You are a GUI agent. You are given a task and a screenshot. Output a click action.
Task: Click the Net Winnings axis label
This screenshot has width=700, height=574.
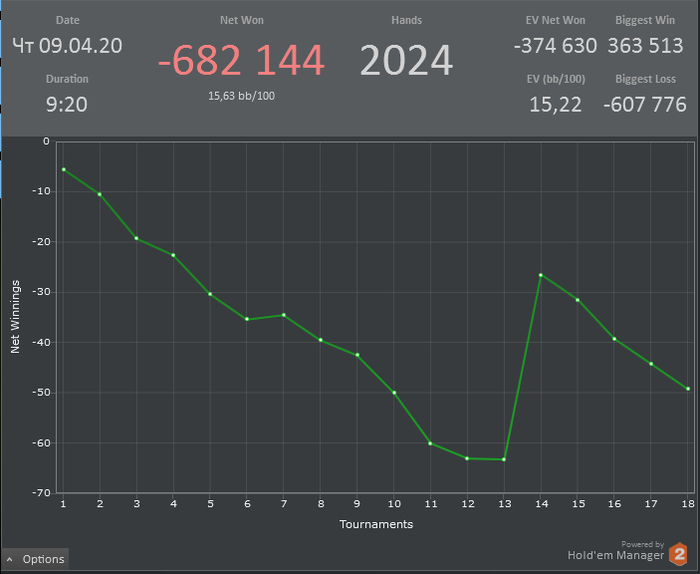[x=15, y=317]
